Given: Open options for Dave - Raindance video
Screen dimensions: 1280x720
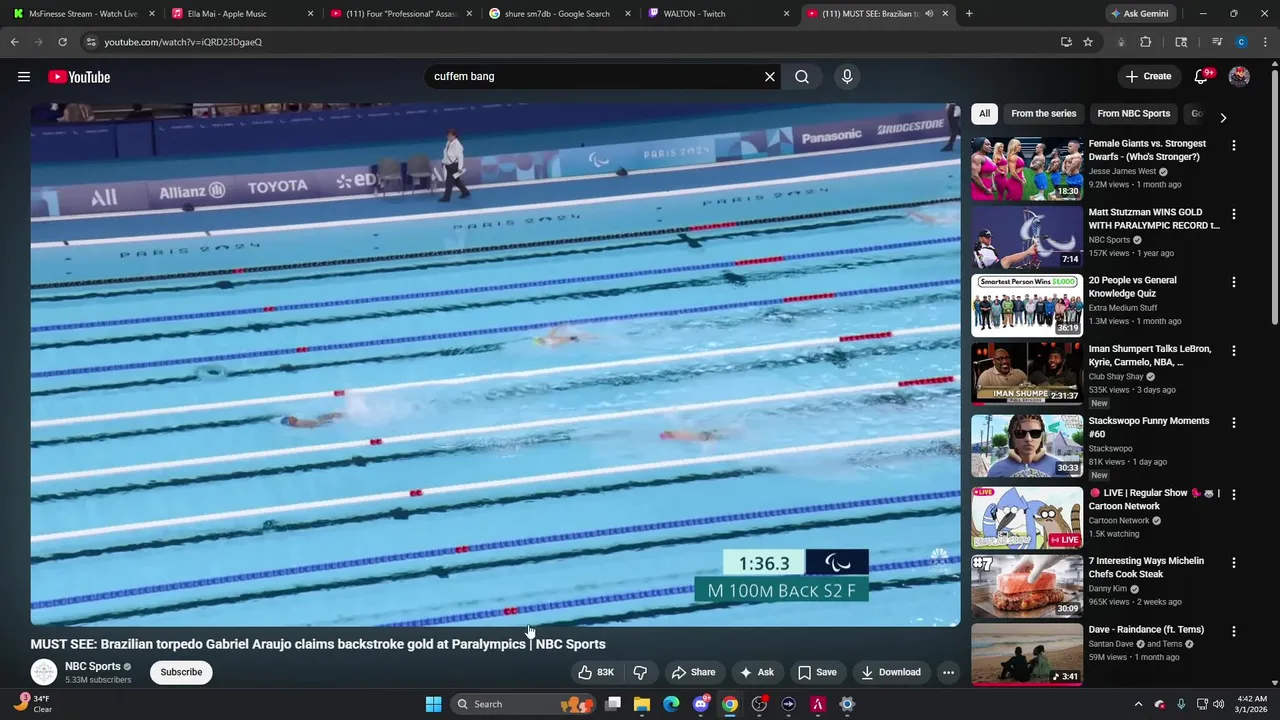Looking at the screenshot, I should [x=1233, y=632].
